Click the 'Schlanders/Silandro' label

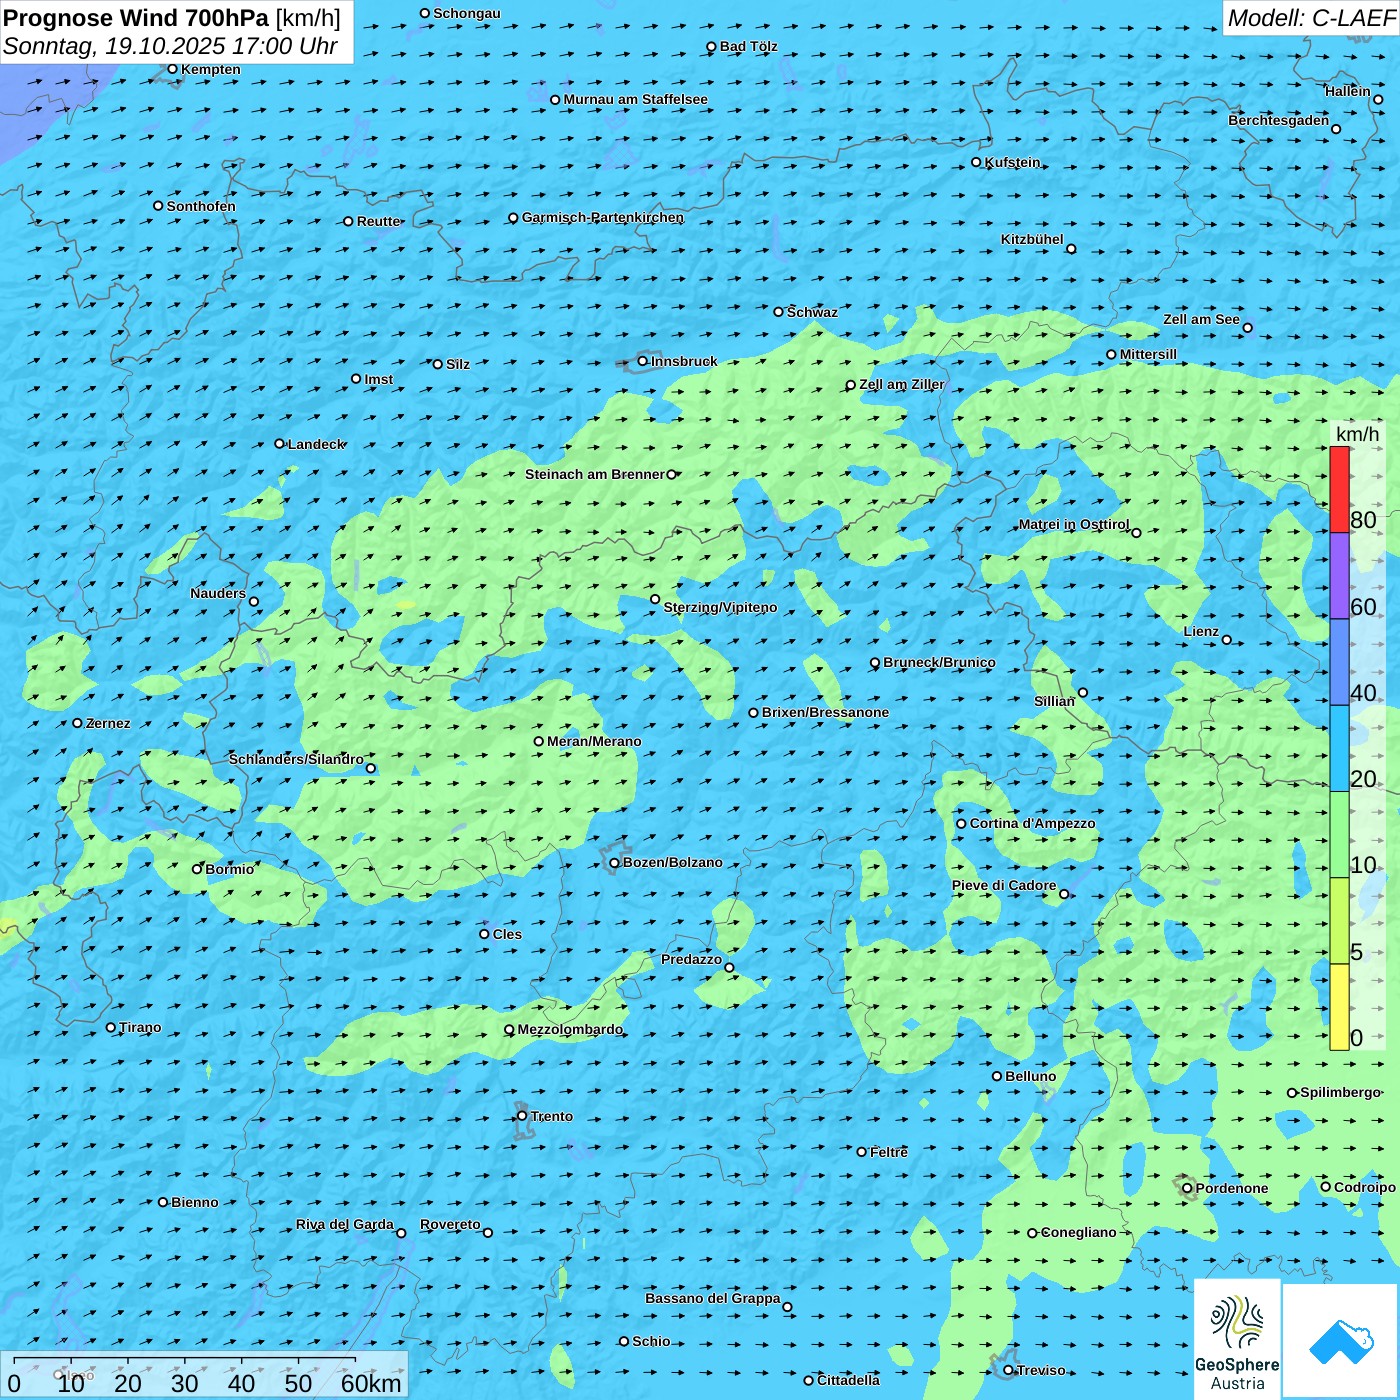(x=296, y=759)
